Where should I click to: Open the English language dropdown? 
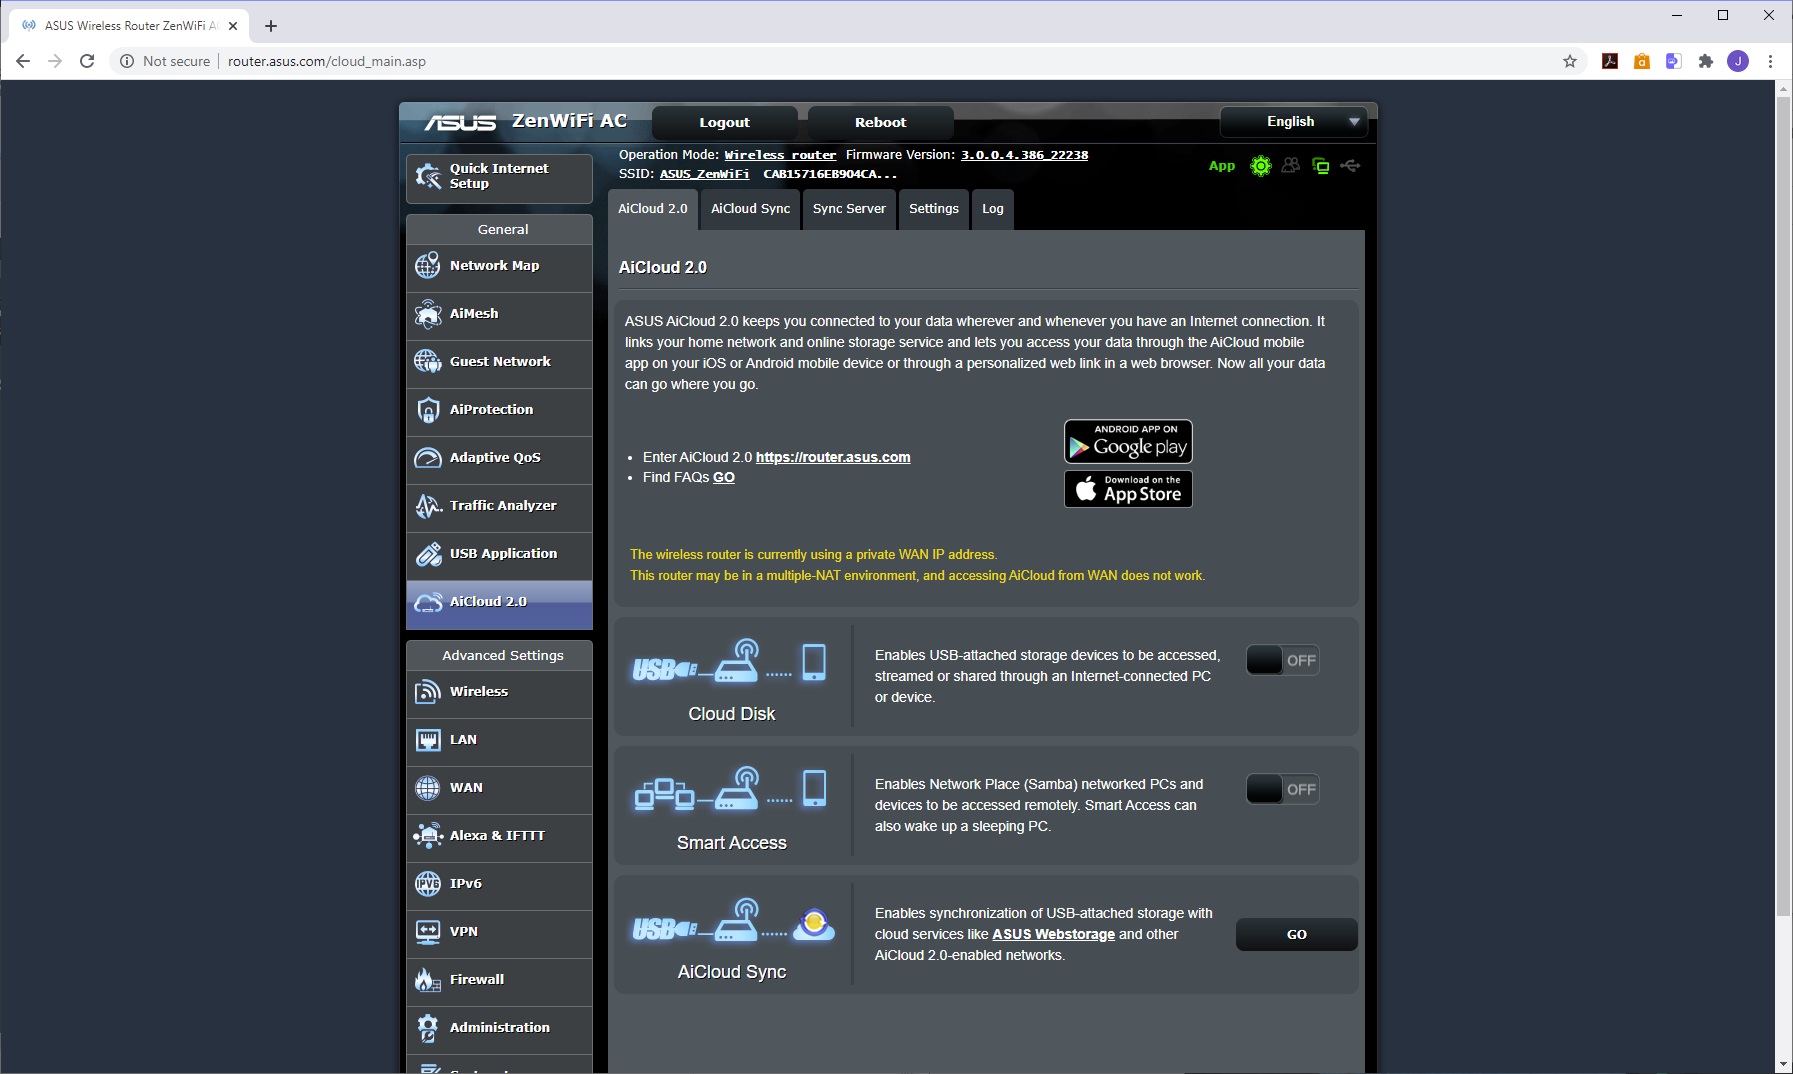tap(1294, 122)
